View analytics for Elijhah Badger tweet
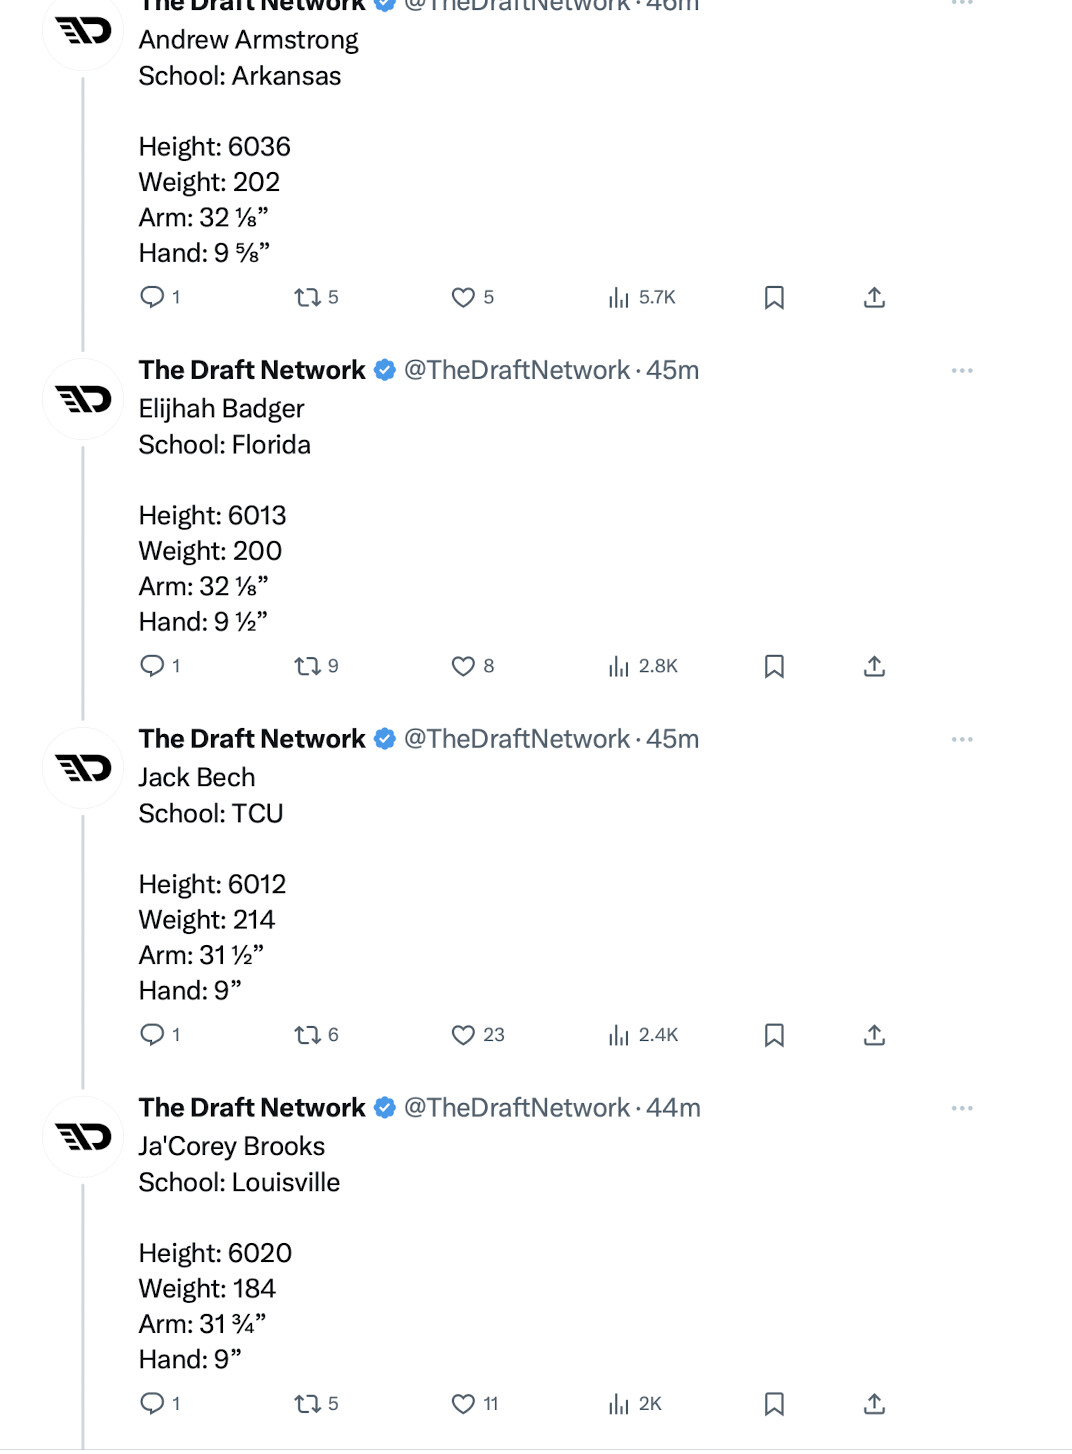This screenshot has height=1454, width=1072. point(619,666)
